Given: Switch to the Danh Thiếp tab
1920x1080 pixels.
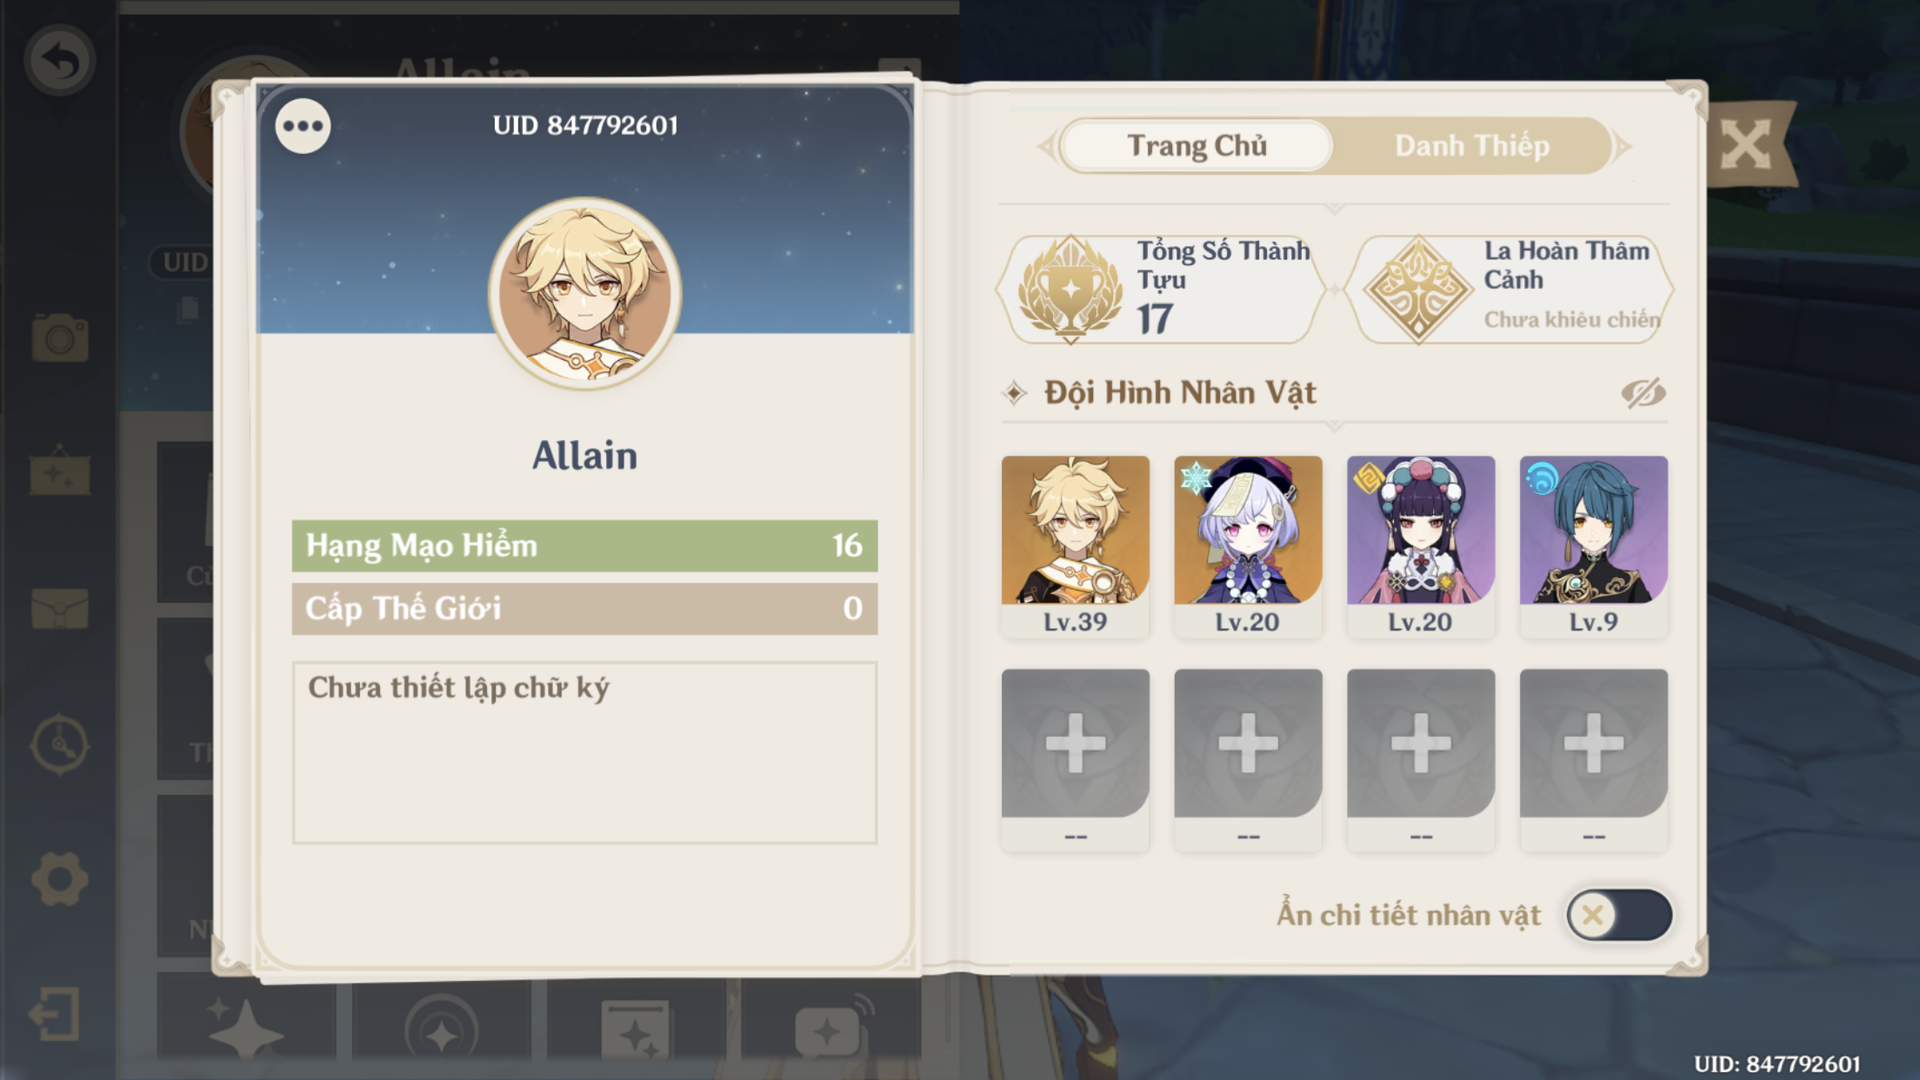Looking at the screenshot, I should click(x=1472, y=146).
